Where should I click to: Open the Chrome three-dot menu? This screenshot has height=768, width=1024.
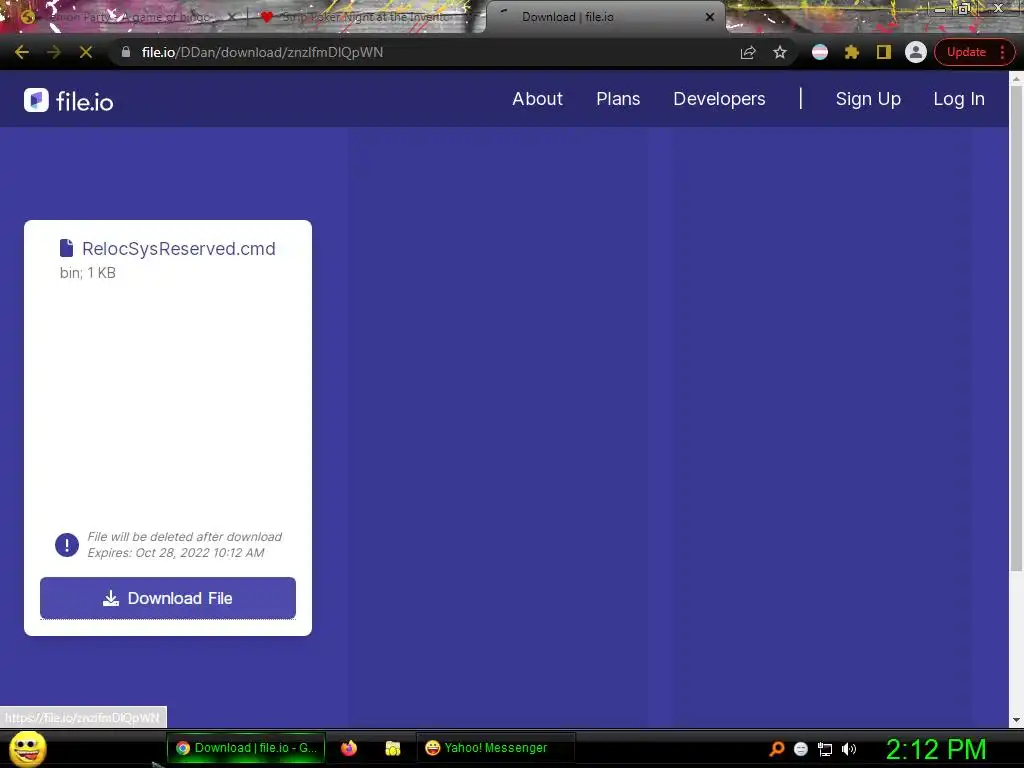point(1002,52)
